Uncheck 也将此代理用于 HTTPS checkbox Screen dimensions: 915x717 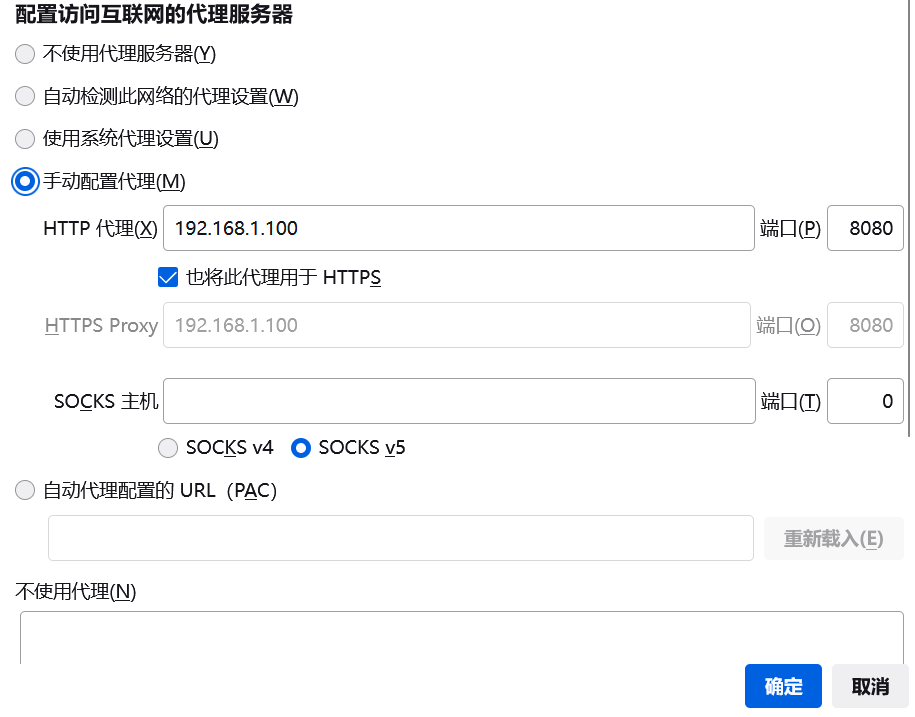point(168,277)
